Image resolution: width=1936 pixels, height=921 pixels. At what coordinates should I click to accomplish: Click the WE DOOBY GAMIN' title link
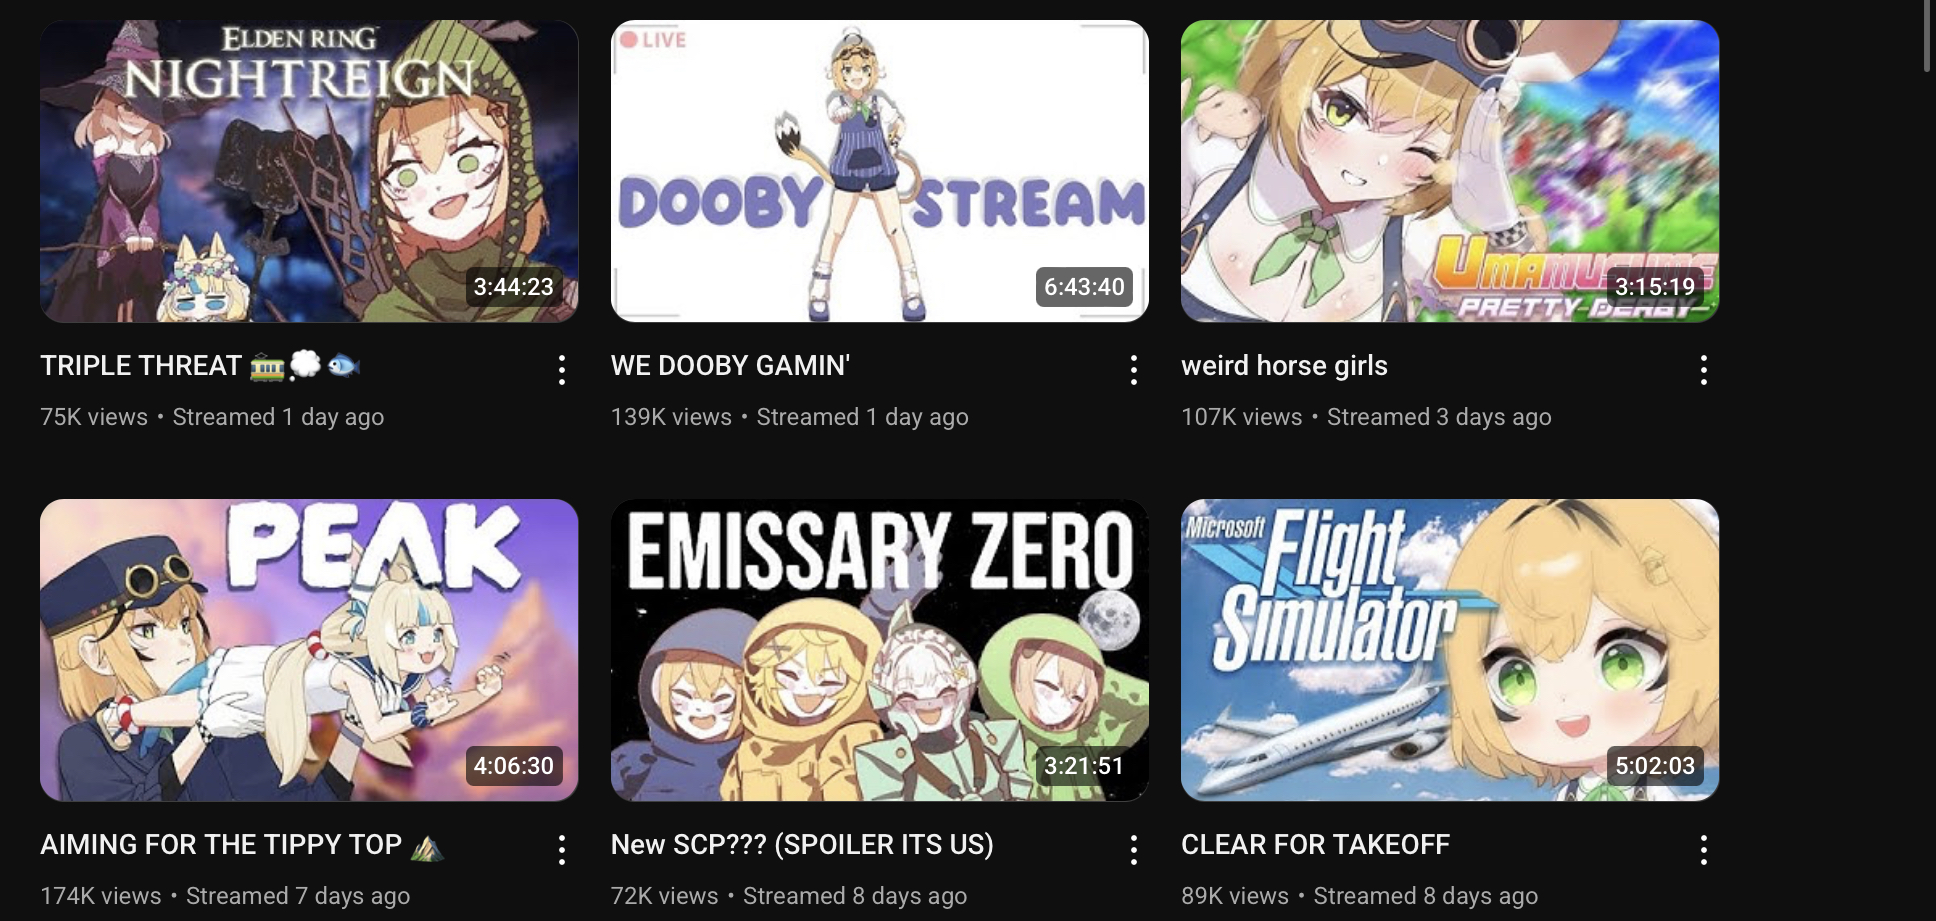pos(730,366)
